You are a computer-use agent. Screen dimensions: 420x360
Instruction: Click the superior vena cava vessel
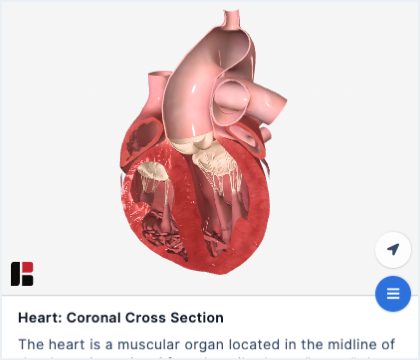coord(156,92)
